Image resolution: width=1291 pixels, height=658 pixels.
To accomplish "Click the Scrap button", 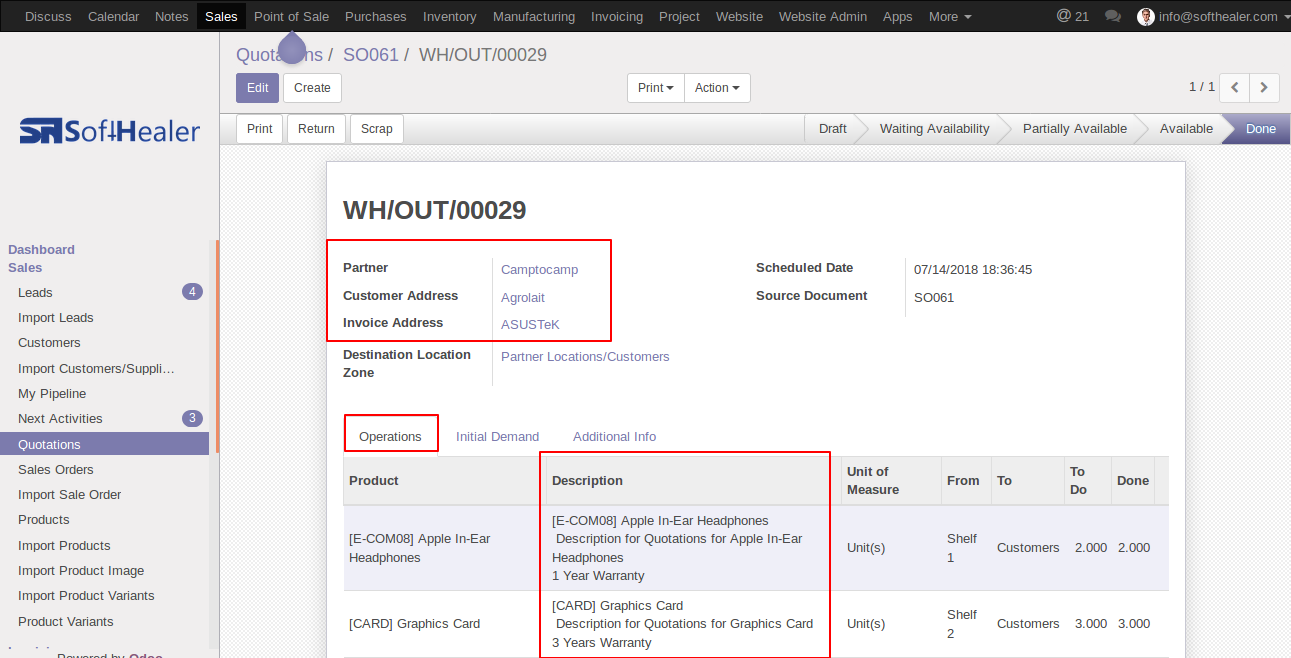I will point(377,129).
